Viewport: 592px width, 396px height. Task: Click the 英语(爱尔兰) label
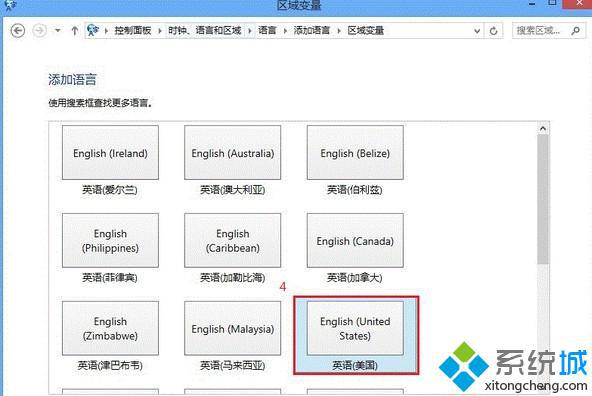coord(110,190)
